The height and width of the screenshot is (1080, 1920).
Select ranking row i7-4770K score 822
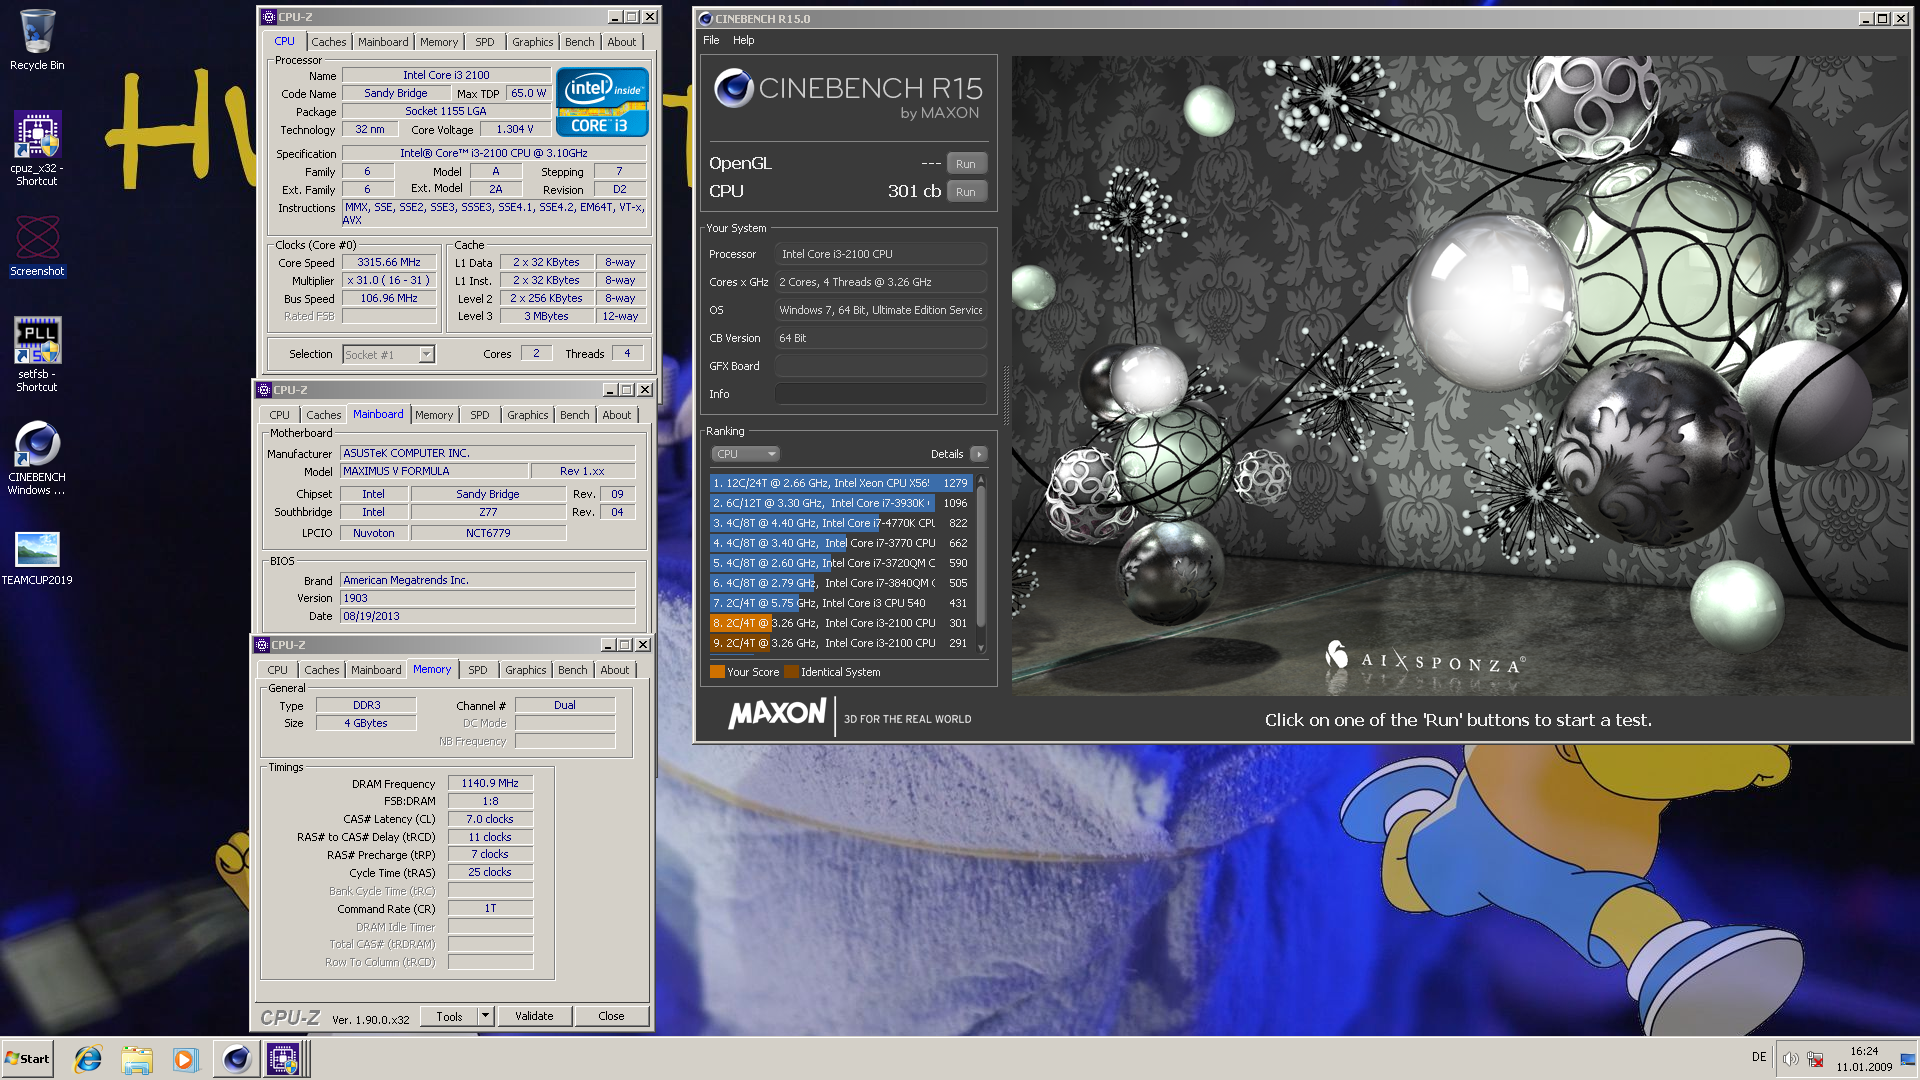841,523
